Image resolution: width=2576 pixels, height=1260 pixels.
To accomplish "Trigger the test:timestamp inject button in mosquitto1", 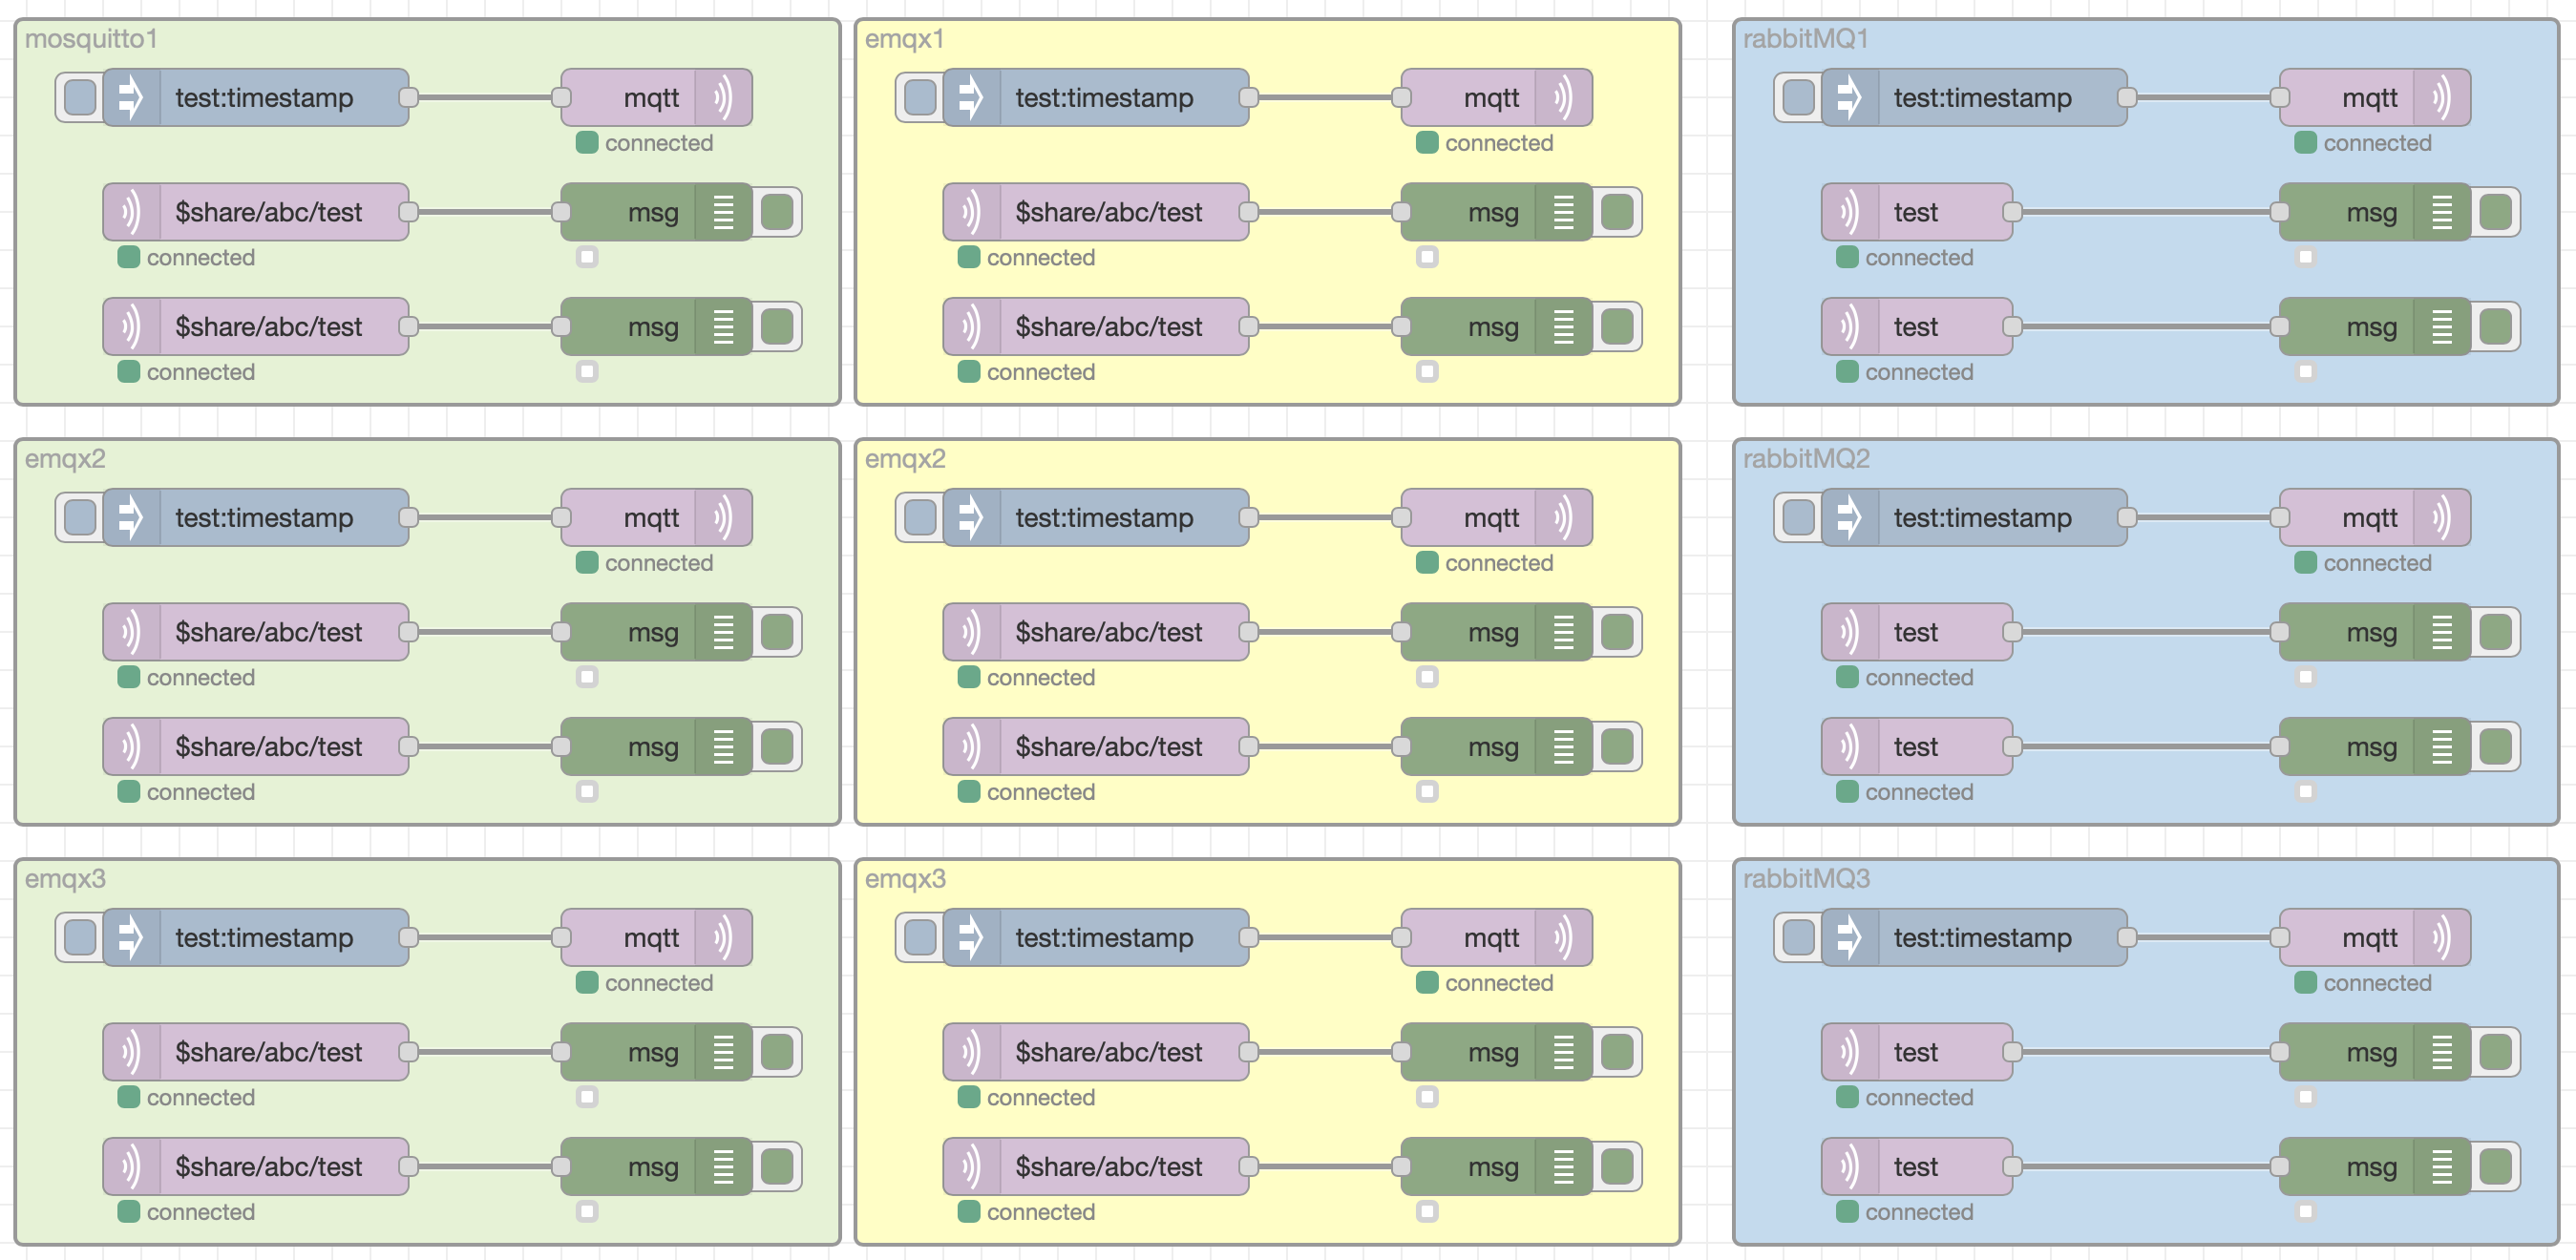I will coord(80,97).
